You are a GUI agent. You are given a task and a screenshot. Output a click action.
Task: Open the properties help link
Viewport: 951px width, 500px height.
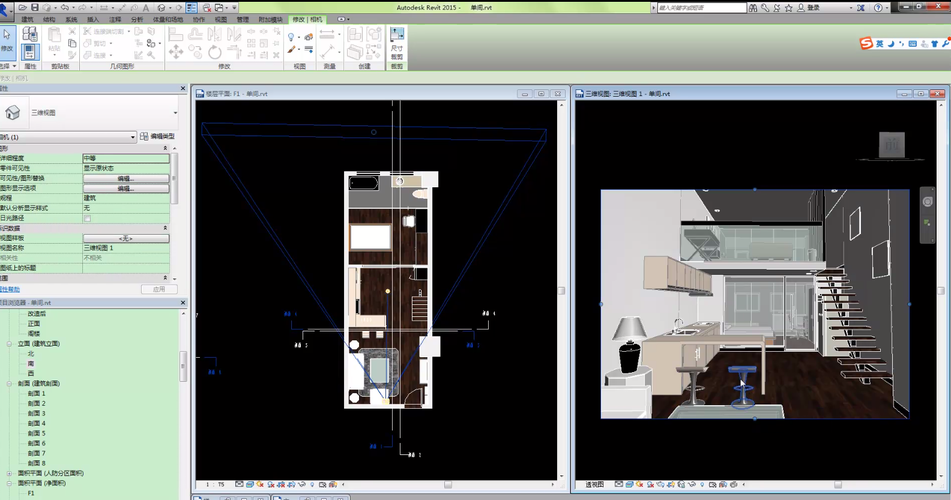[x=10, y=289]
